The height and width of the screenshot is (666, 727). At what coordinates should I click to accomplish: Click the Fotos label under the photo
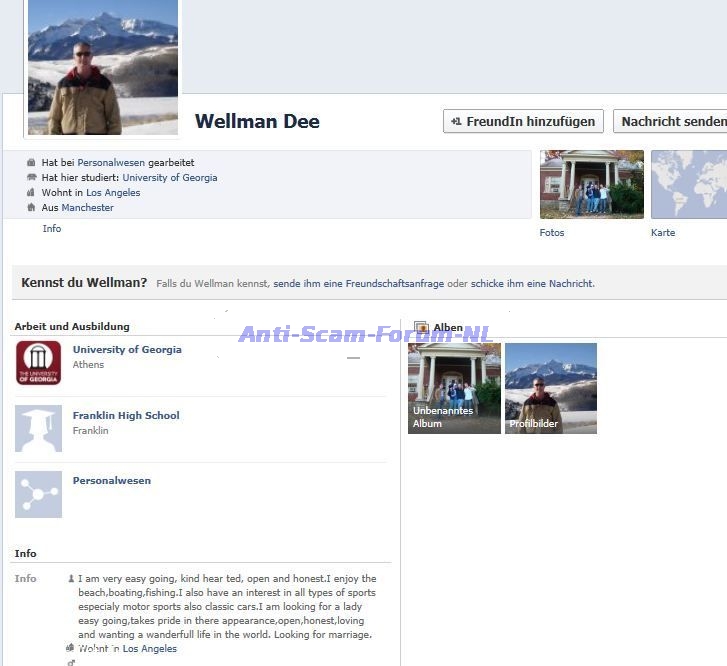tap(552, 232)
